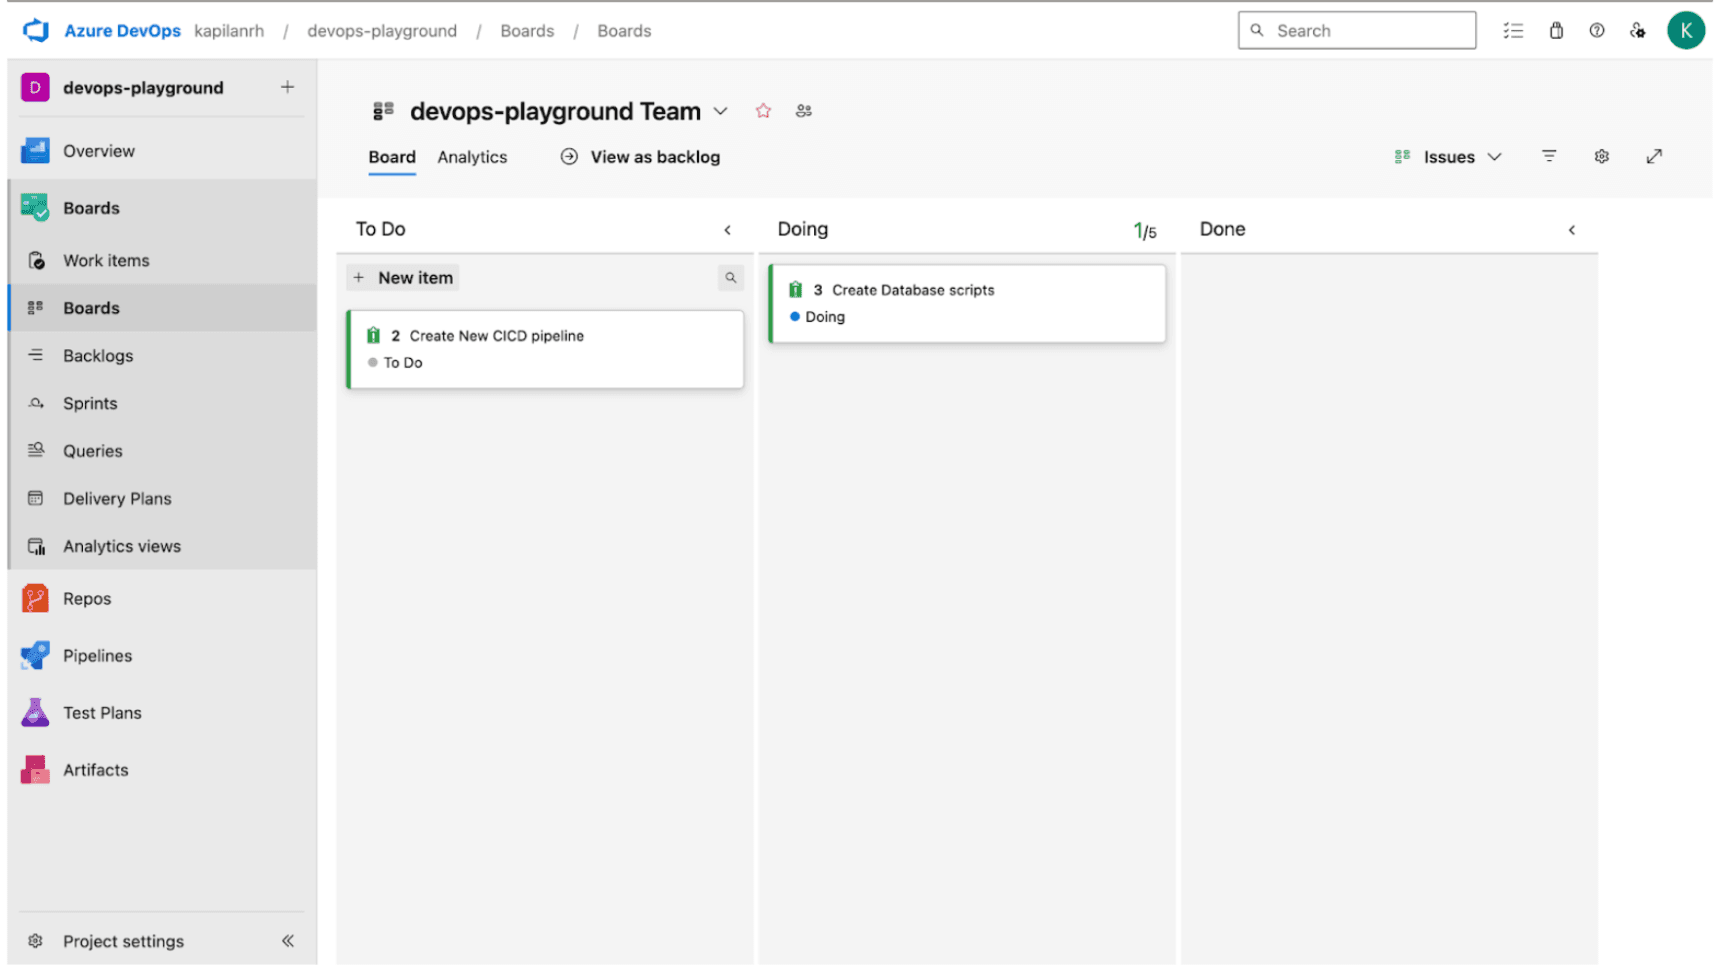Collapse the Done column
The image size is (1726, 966).
click(1572, 229)
